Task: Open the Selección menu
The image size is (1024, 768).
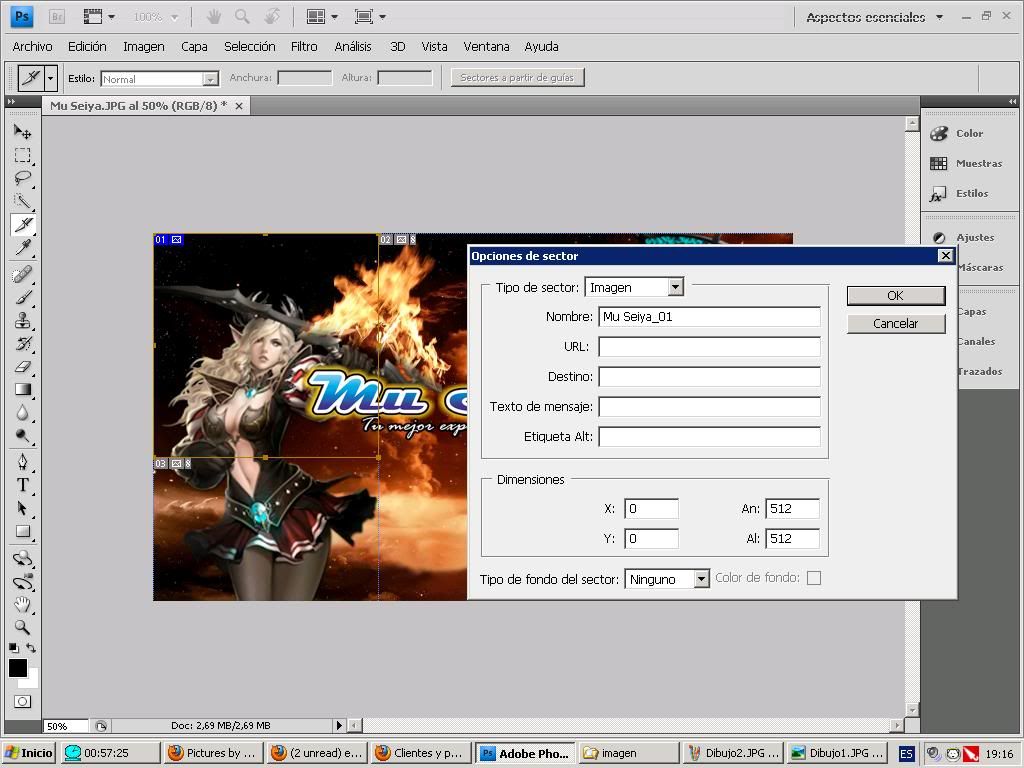Action: tap(249, 46)
